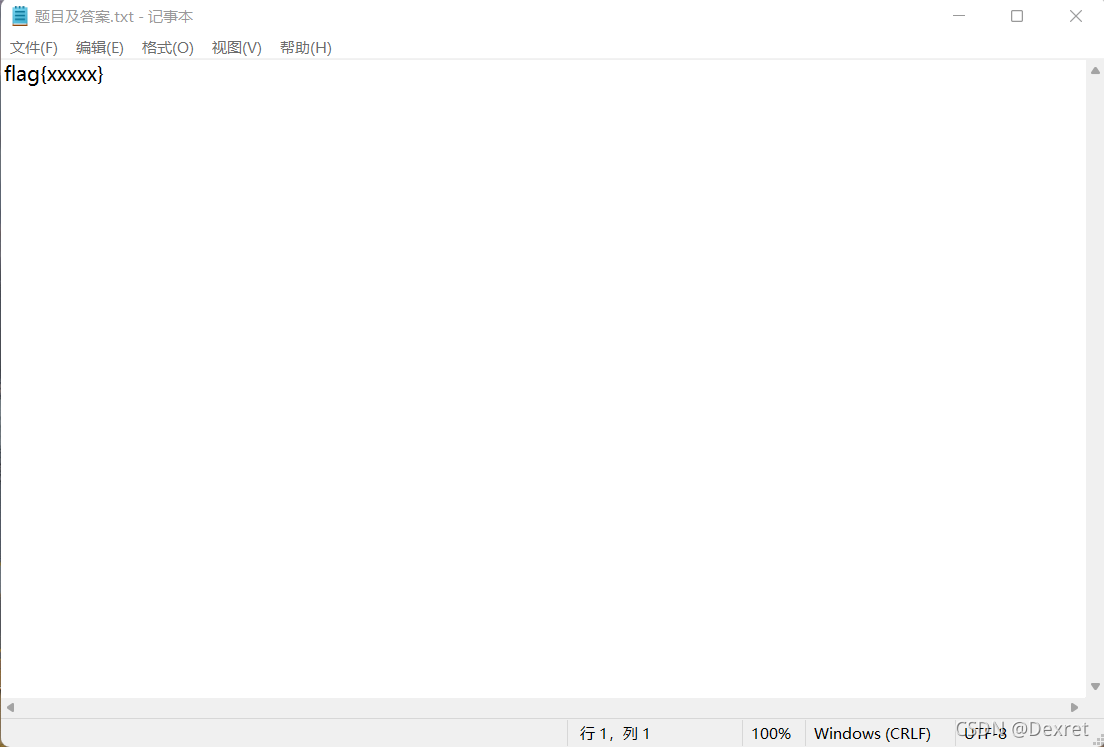This screenshot has height=747, width=1104.
Task: Open the 文件(F) menu
Action: tap(34, 48)
